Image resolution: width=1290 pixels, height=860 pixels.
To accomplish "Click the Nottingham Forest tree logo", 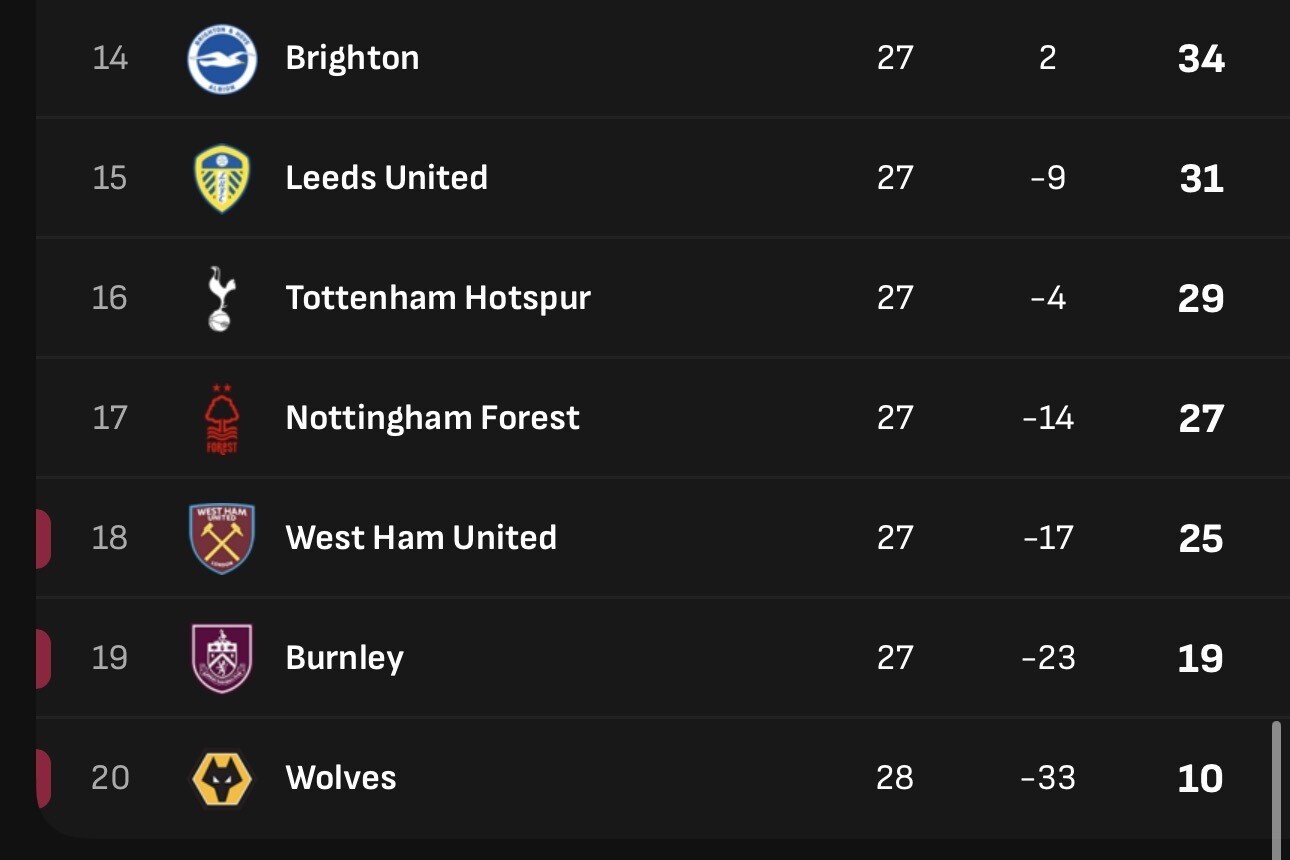I will [221, 418].
